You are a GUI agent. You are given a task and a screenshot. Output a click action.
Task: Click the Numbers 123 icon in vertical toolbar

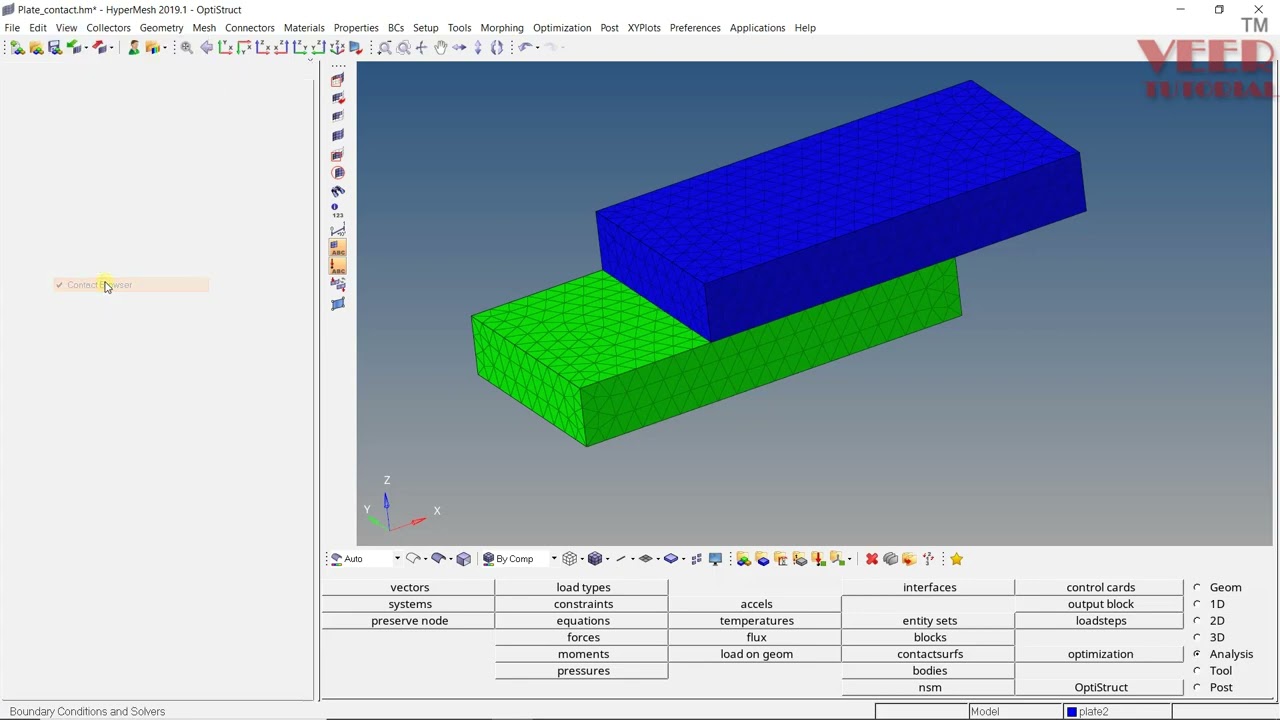click(x=338, y=210)
